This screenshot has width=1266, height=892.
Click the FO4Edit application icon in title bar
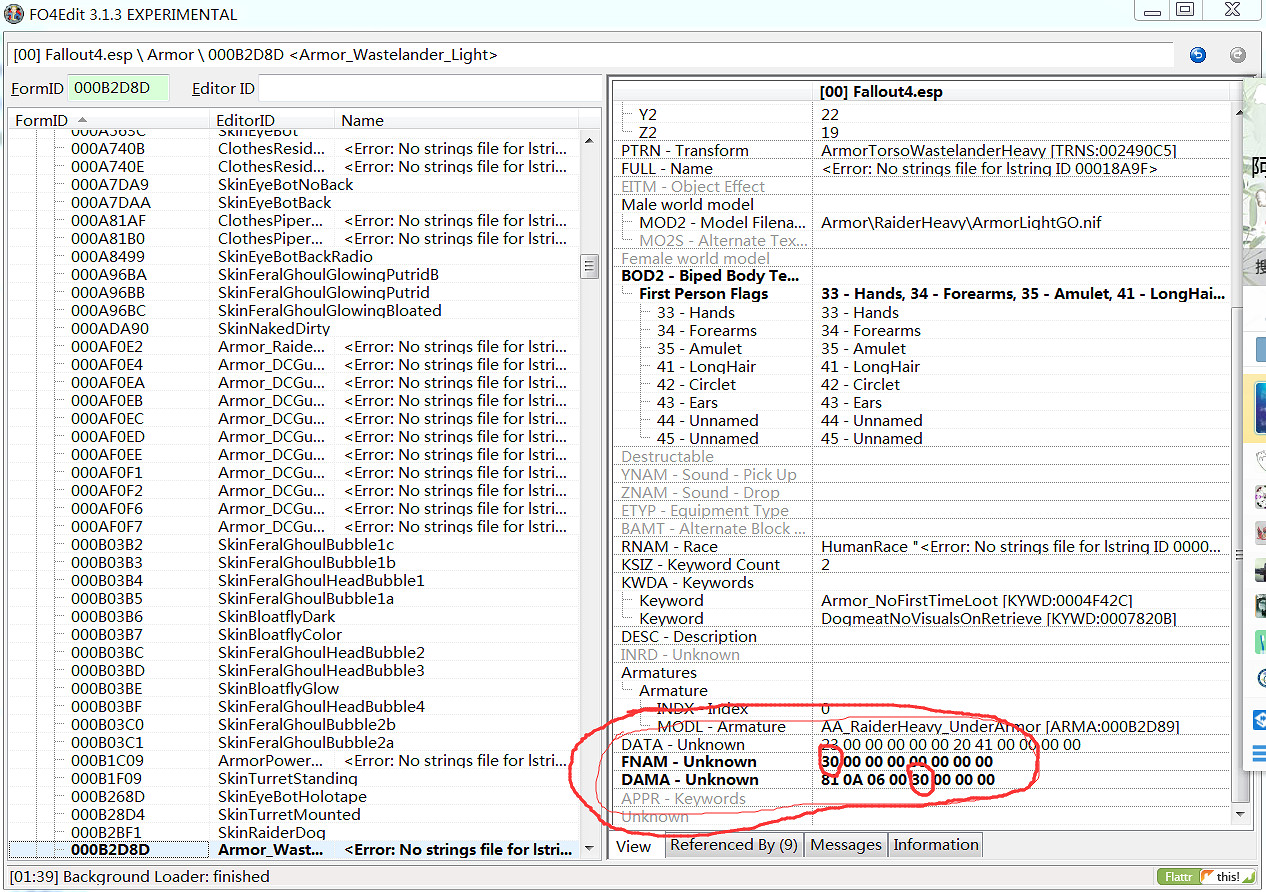click(x=13, y=14)
